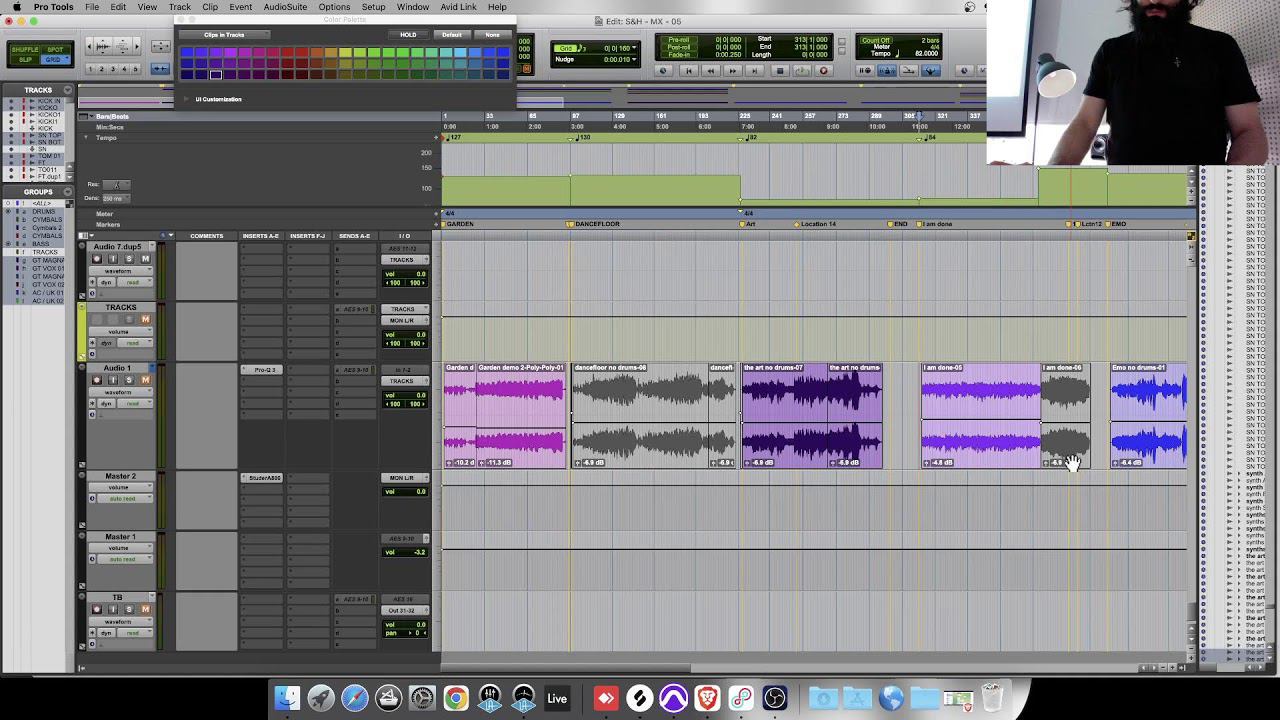Open the Clip menu
The height and width of the screenshot is (720, 1280).
(210, 7)
